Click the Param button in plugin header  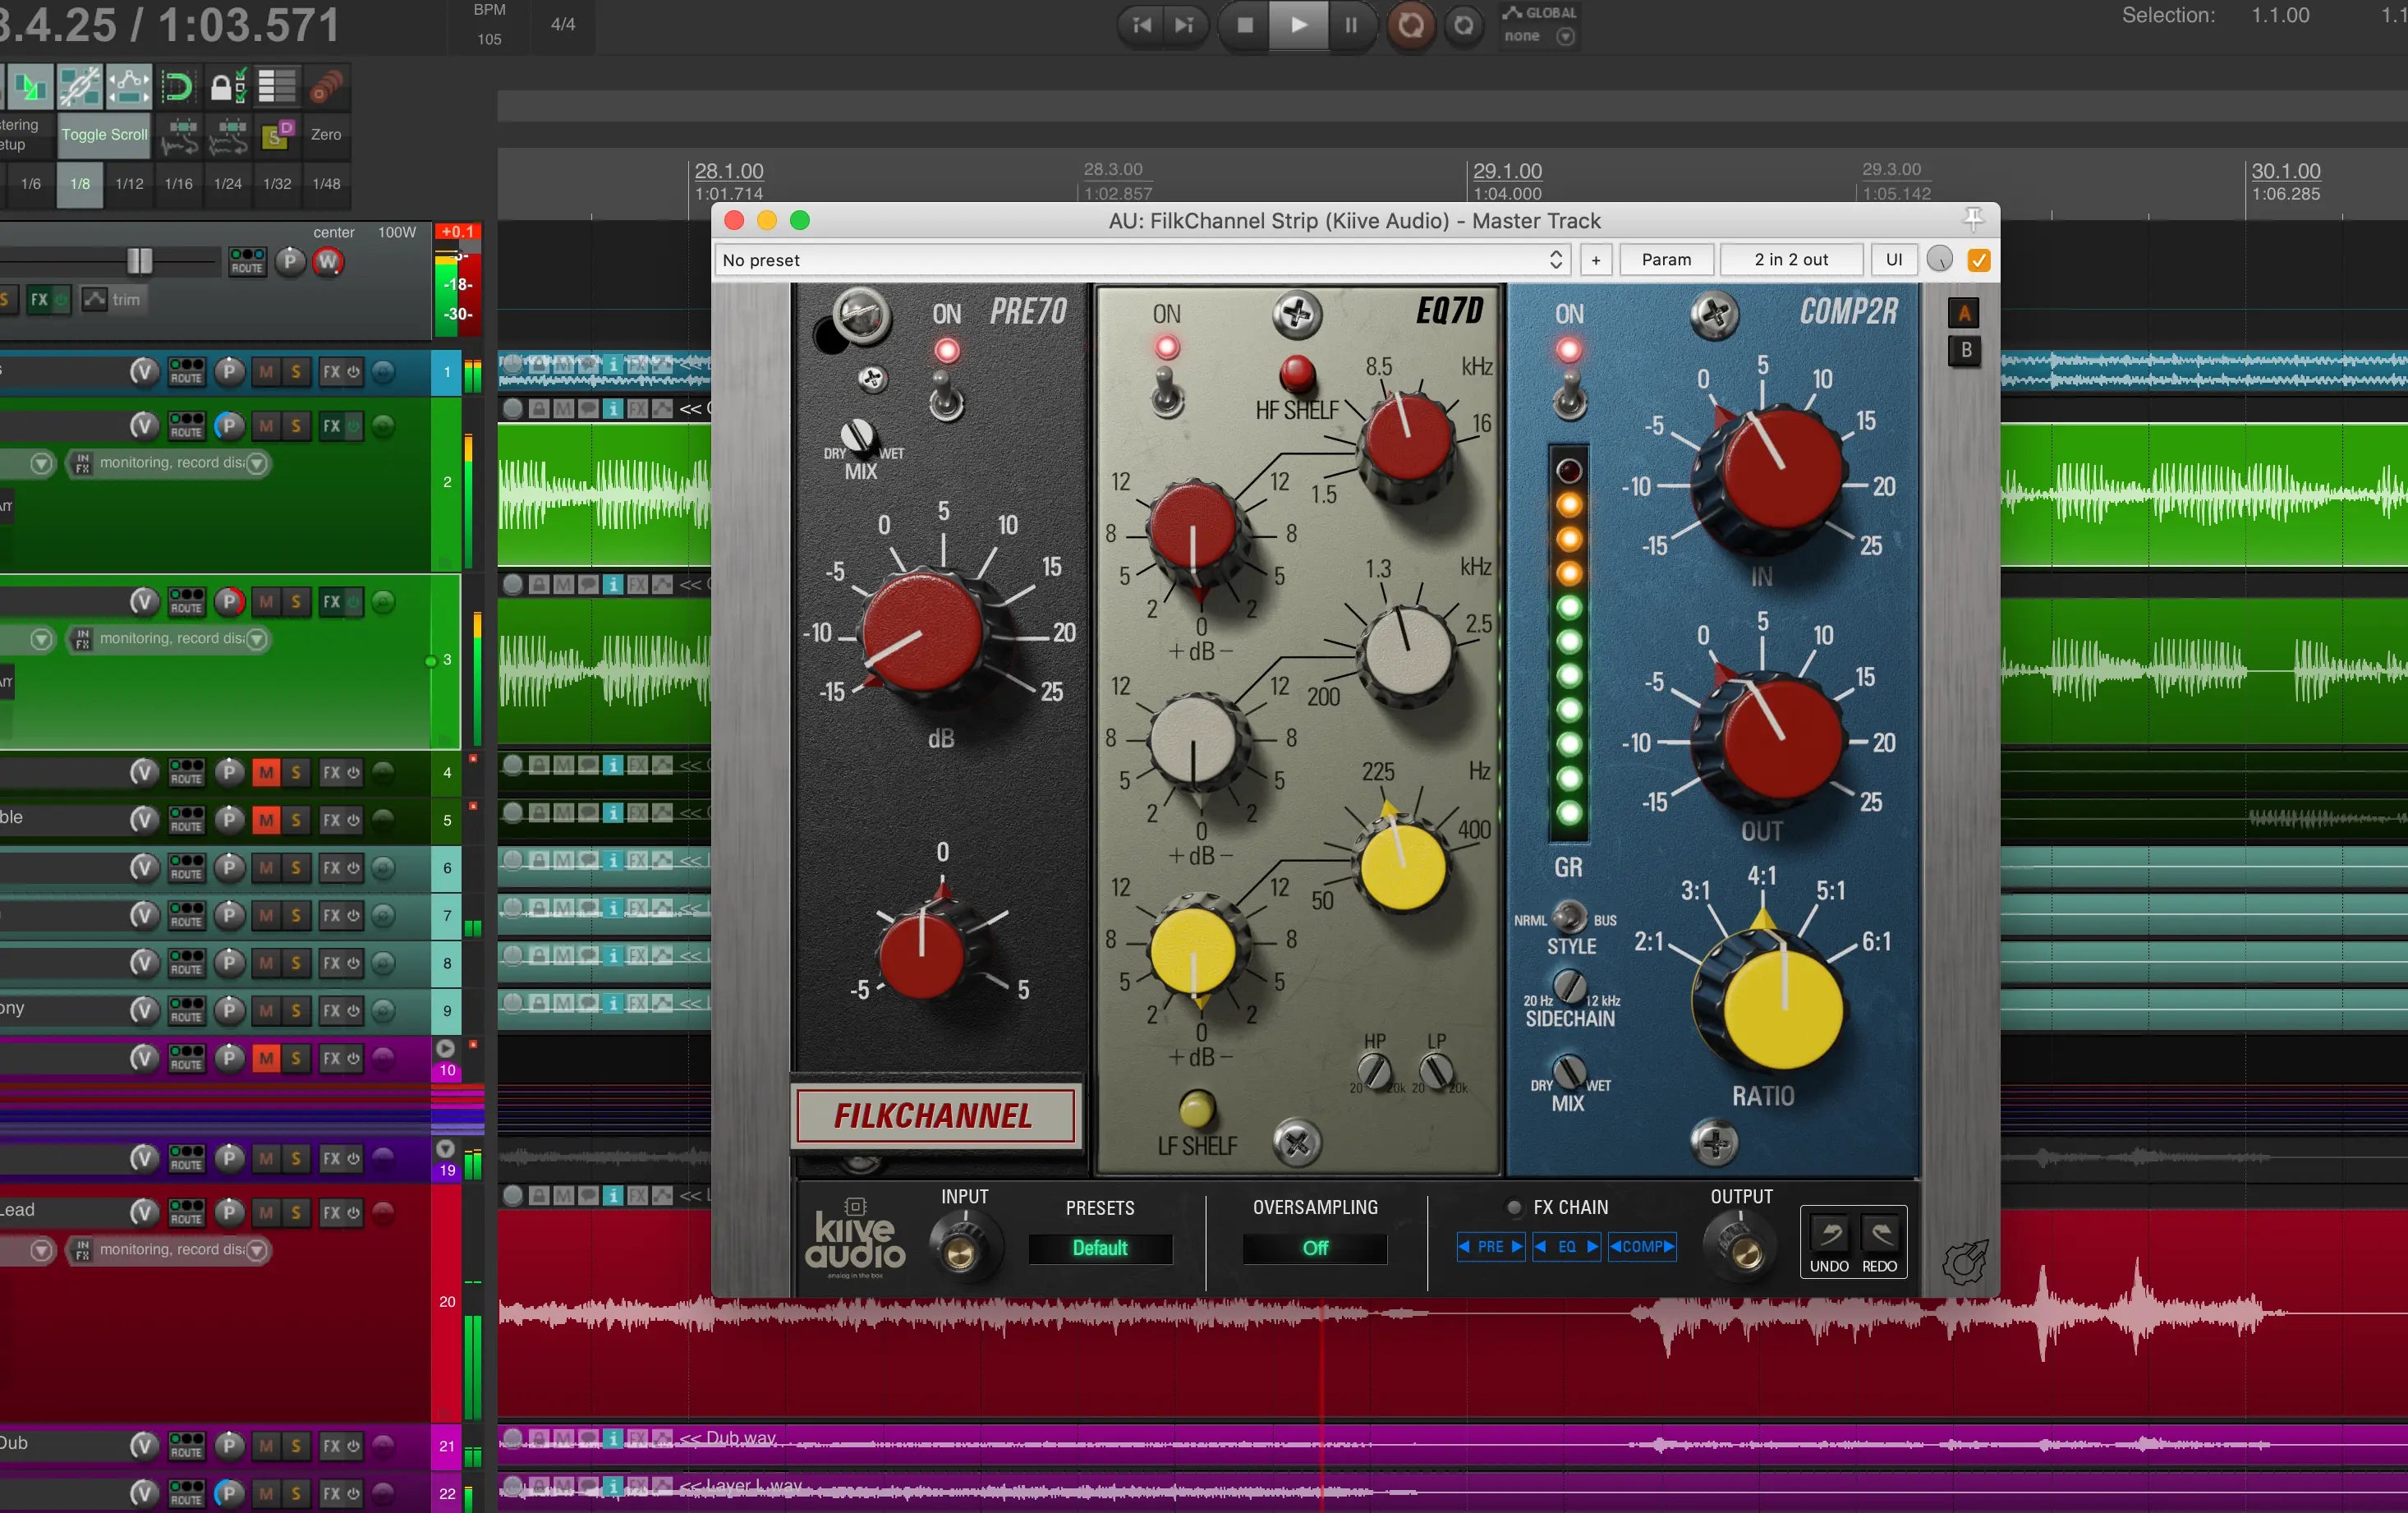pyautogui.click(x=1666, y=260)
